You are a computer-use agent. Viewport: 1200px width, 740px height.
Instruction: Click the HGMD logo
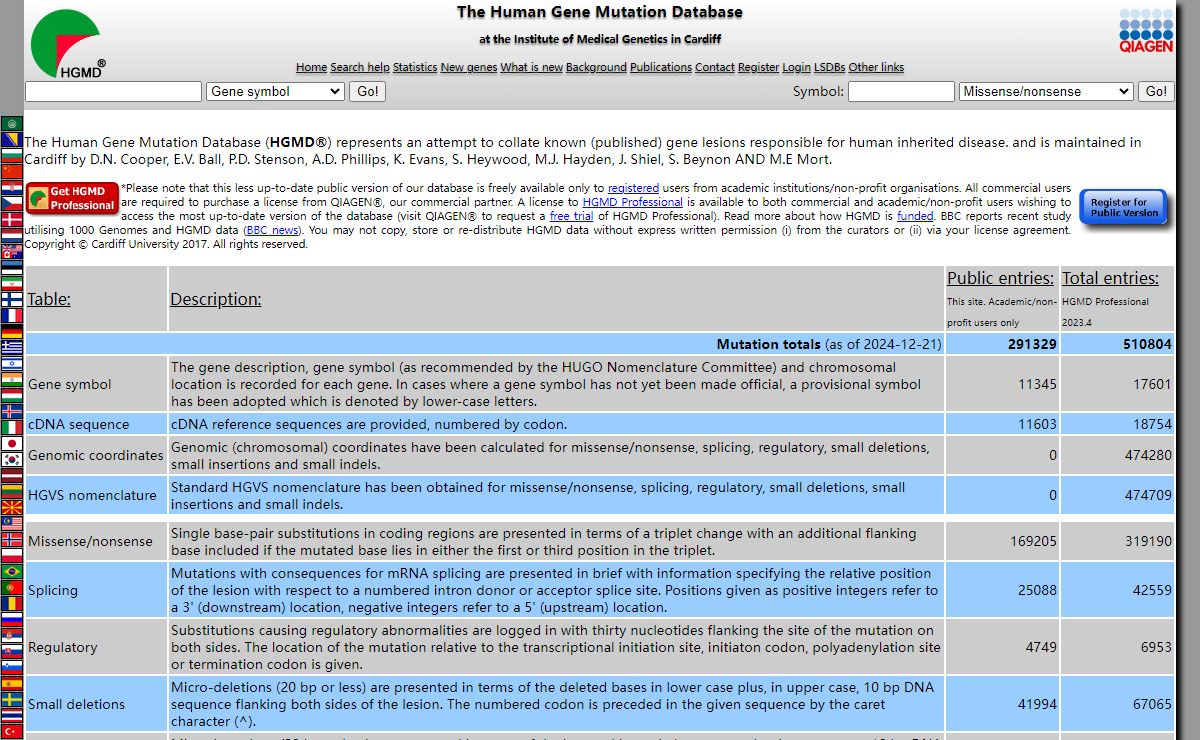tap(69, 45)
